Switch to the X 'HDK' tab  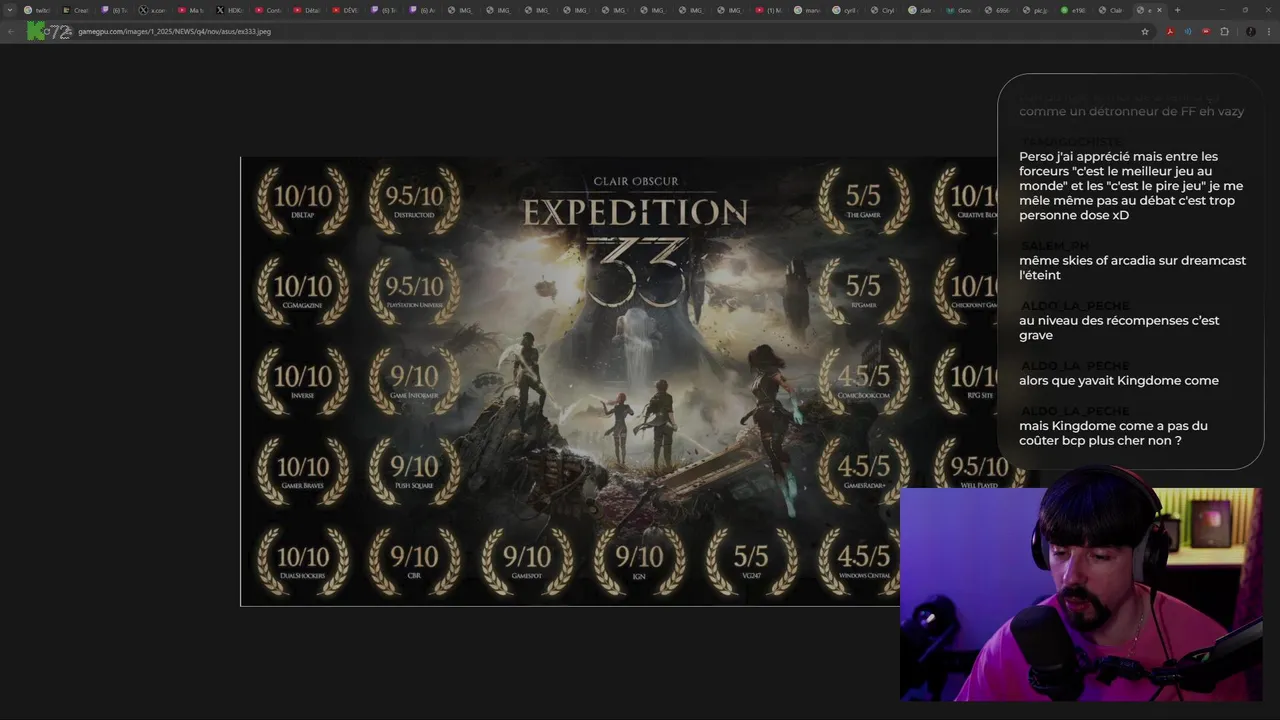pos(230,10)
